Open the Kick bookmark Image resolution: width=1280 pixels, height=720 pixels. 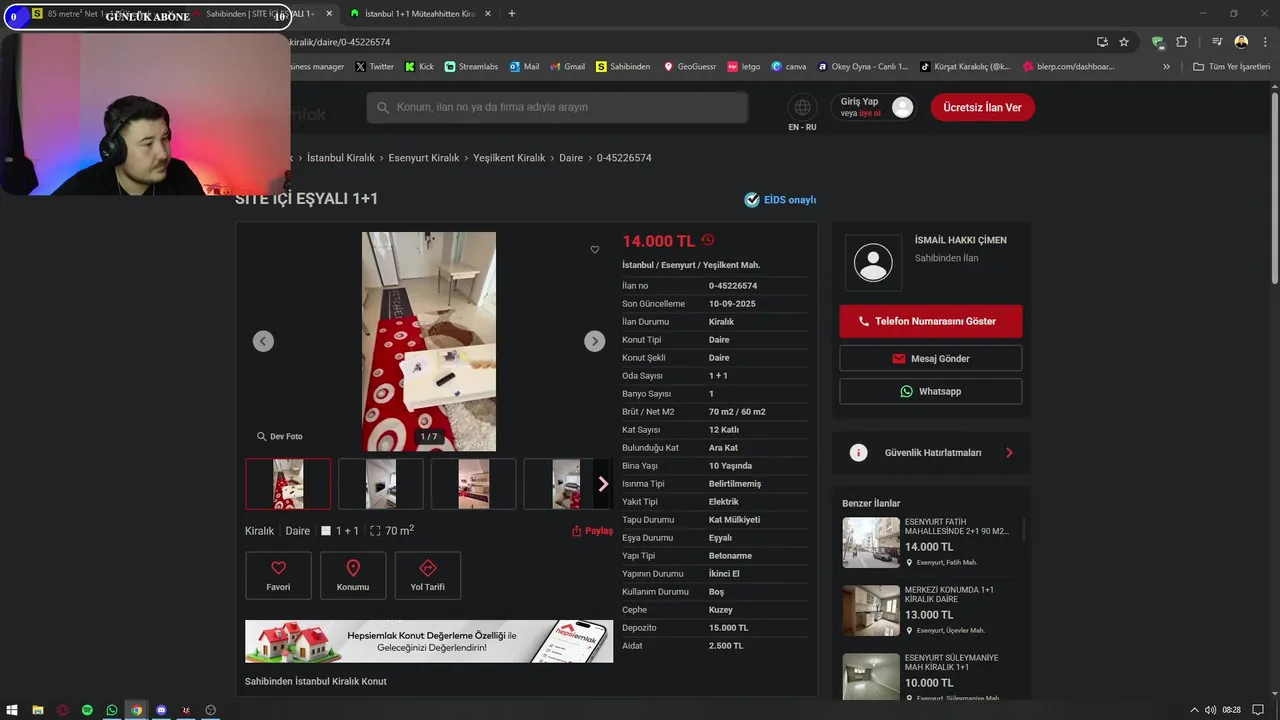coord(419,66)
